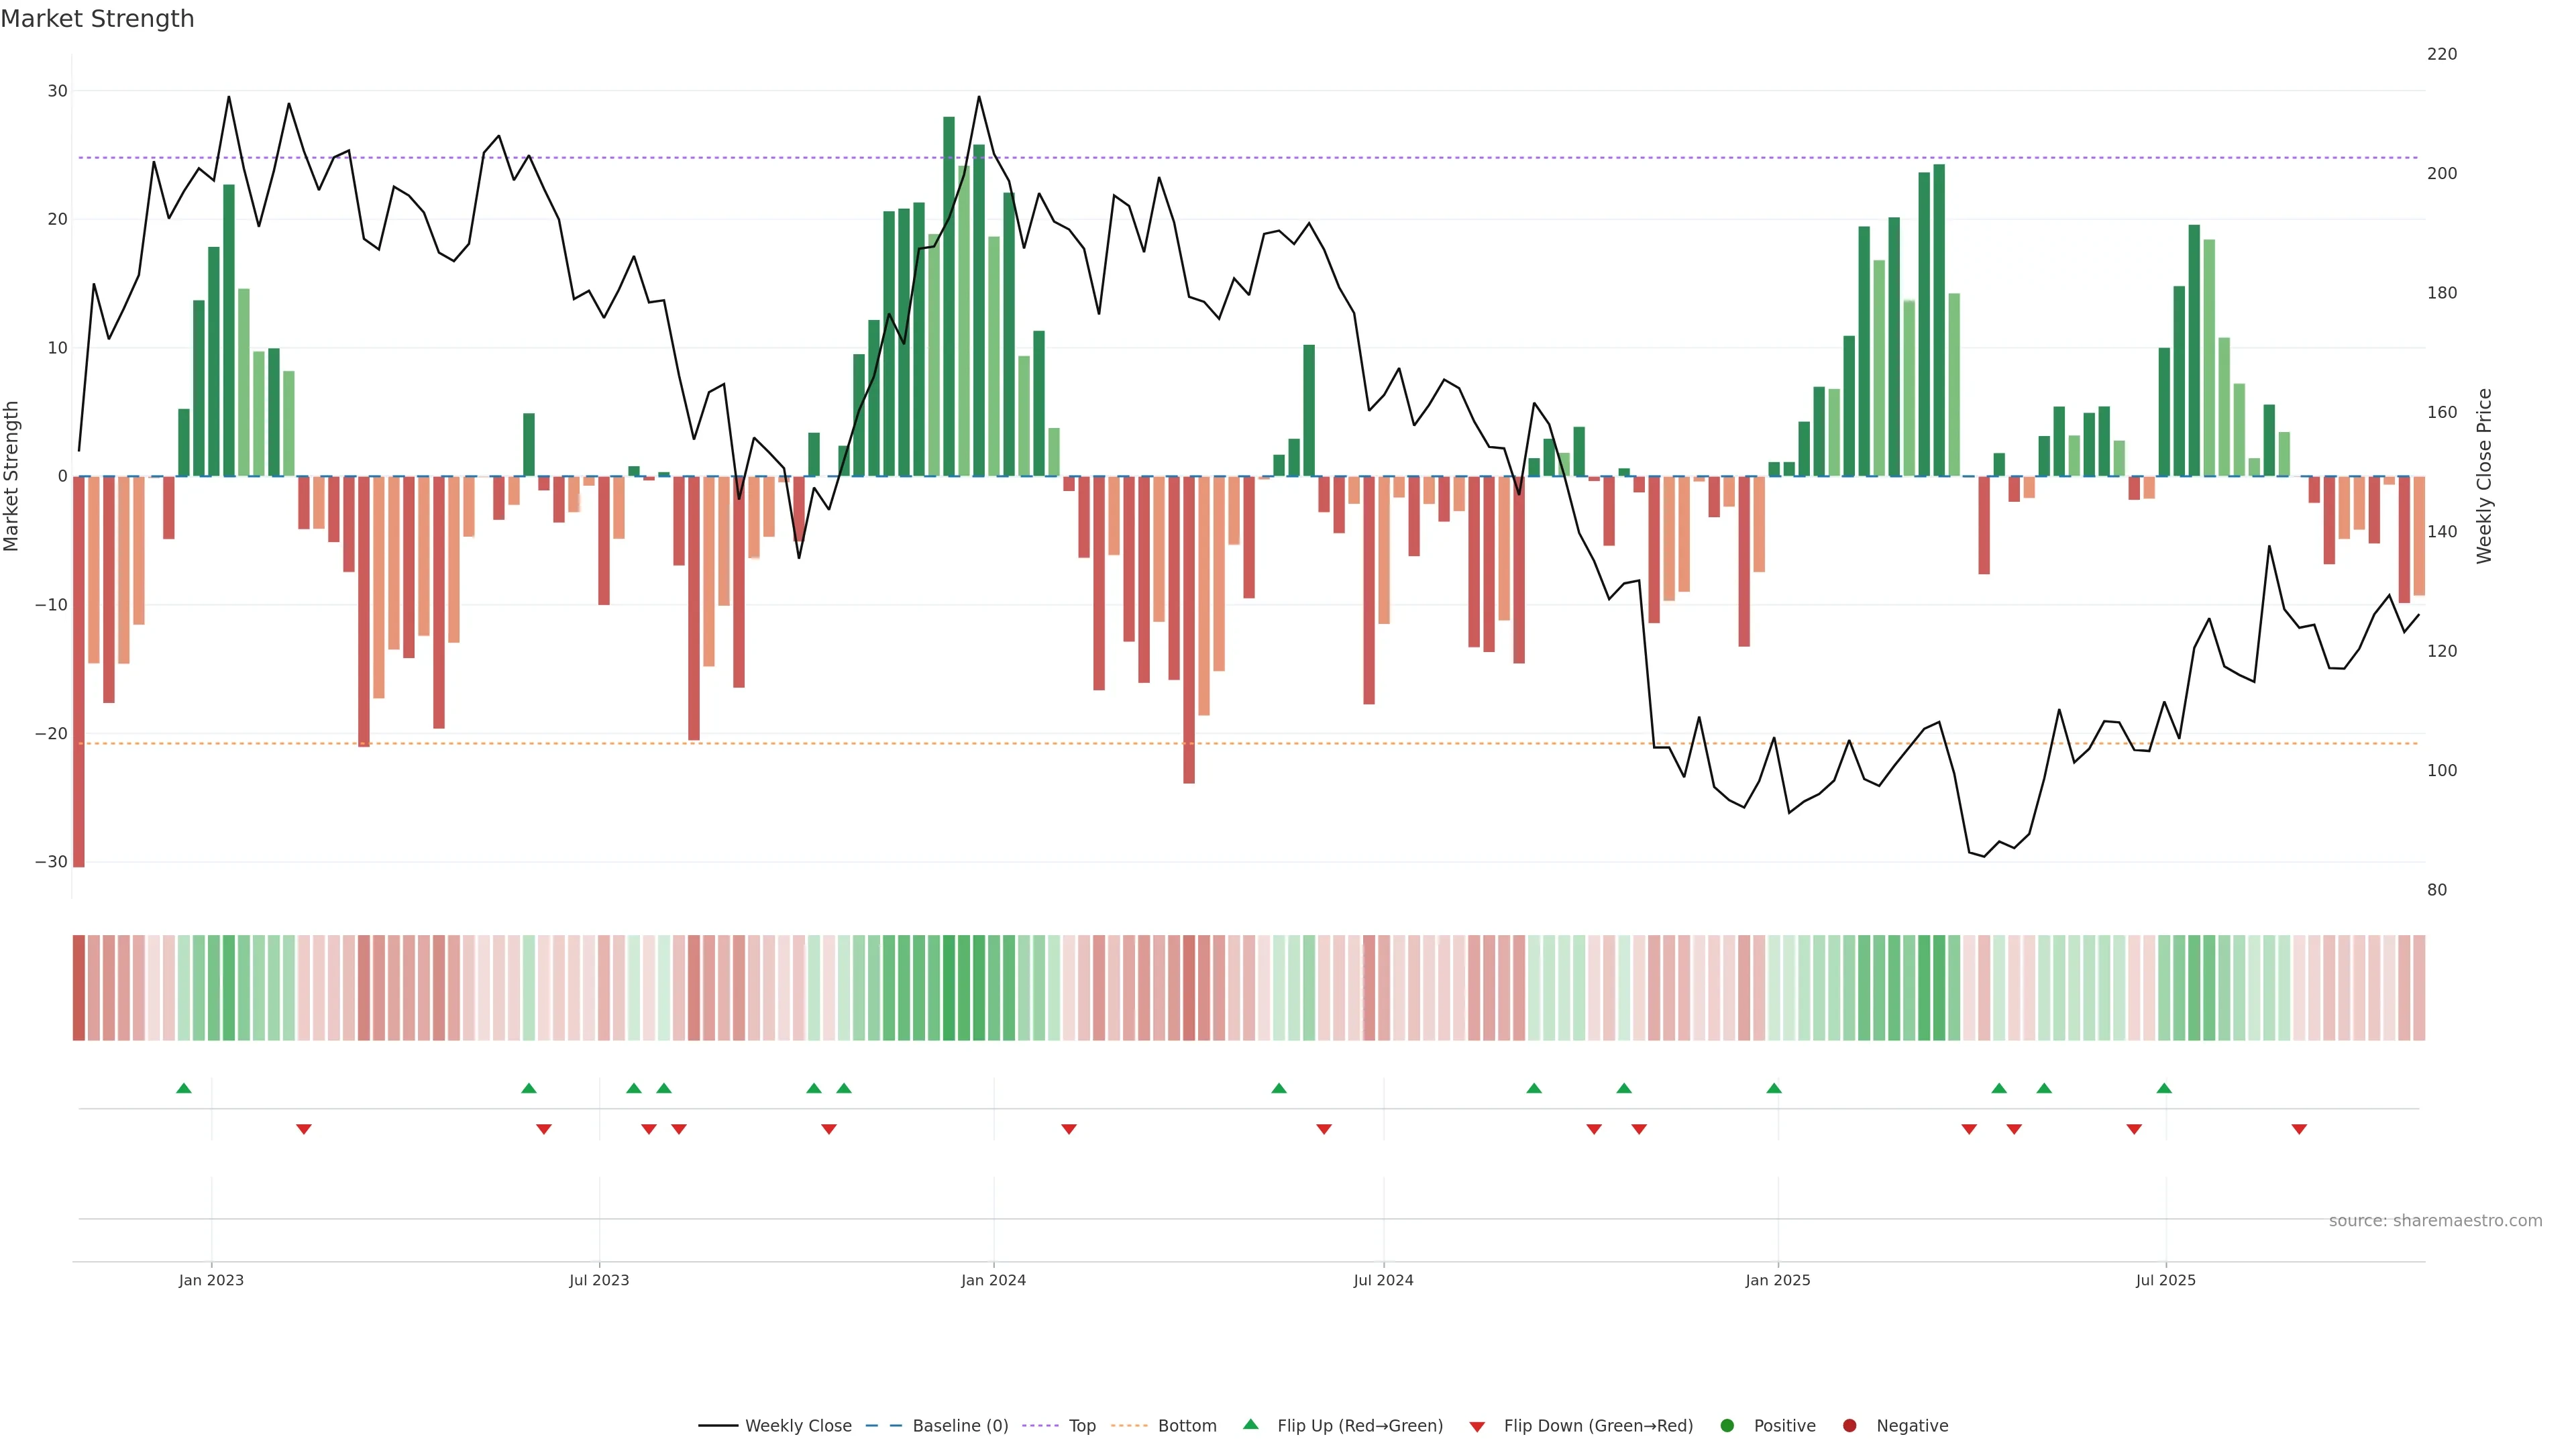This screenshot has height=1449, width=2576.
Task: Click the Jul 2025 x-axis label
Action: tap(2165, 1280)
